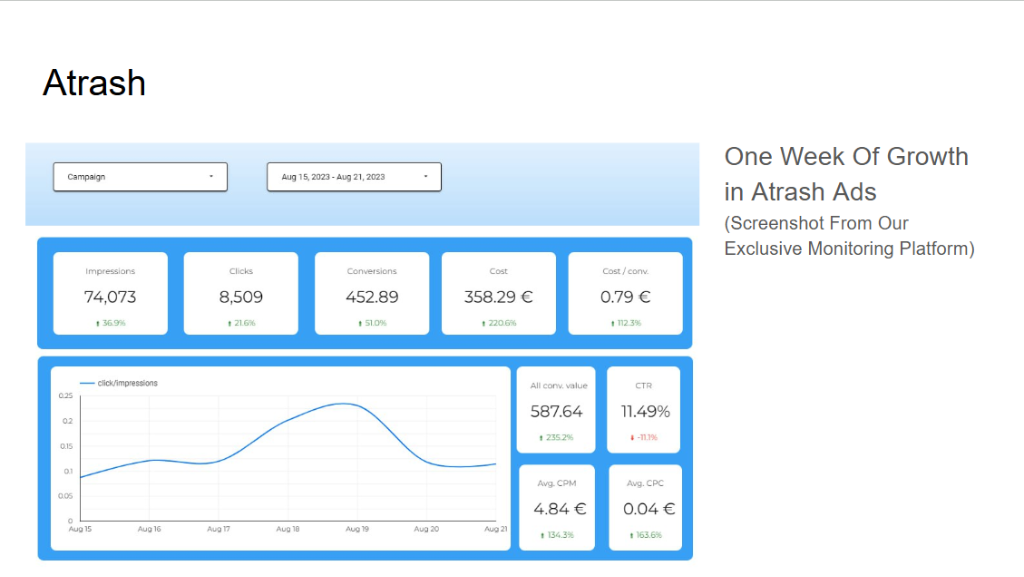Click the Impressions value 74,073

click(110, 297)
